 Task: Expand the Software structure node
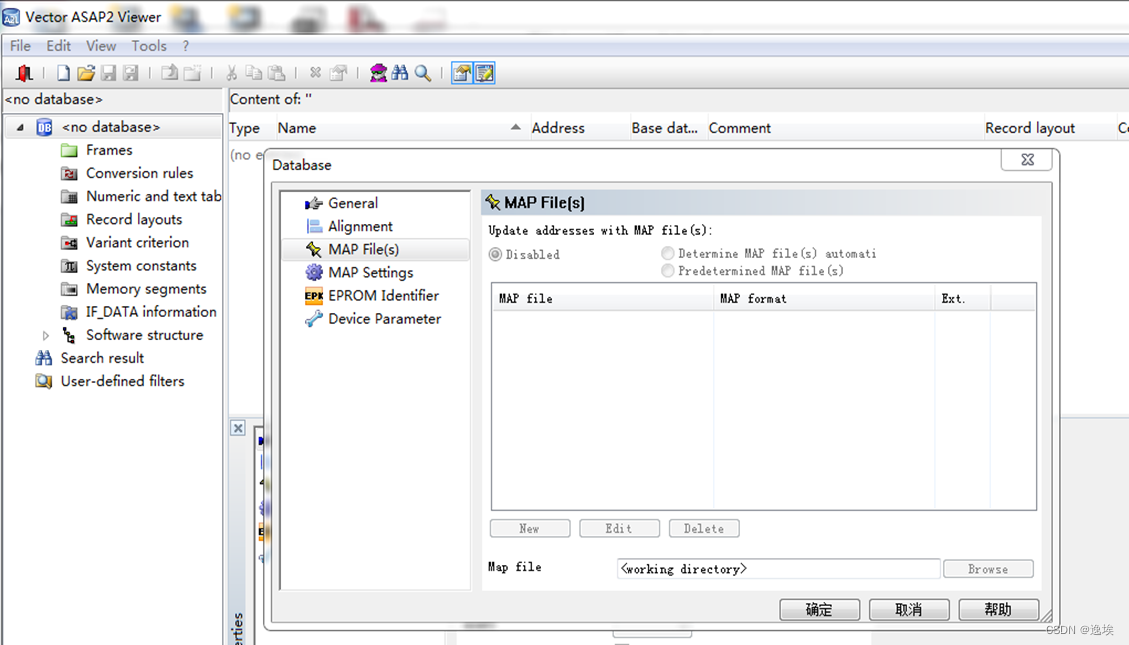45,335
